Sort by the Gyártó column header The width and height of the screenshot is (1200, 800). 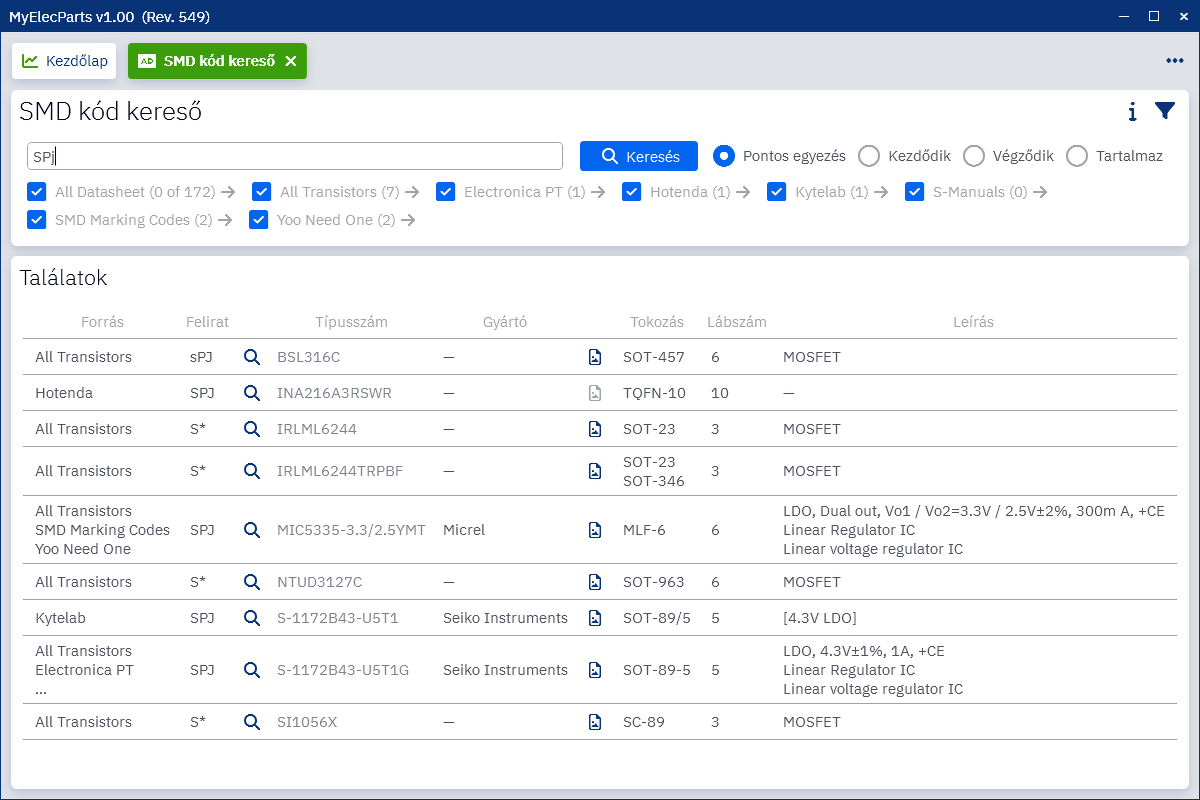click(505, 322)
